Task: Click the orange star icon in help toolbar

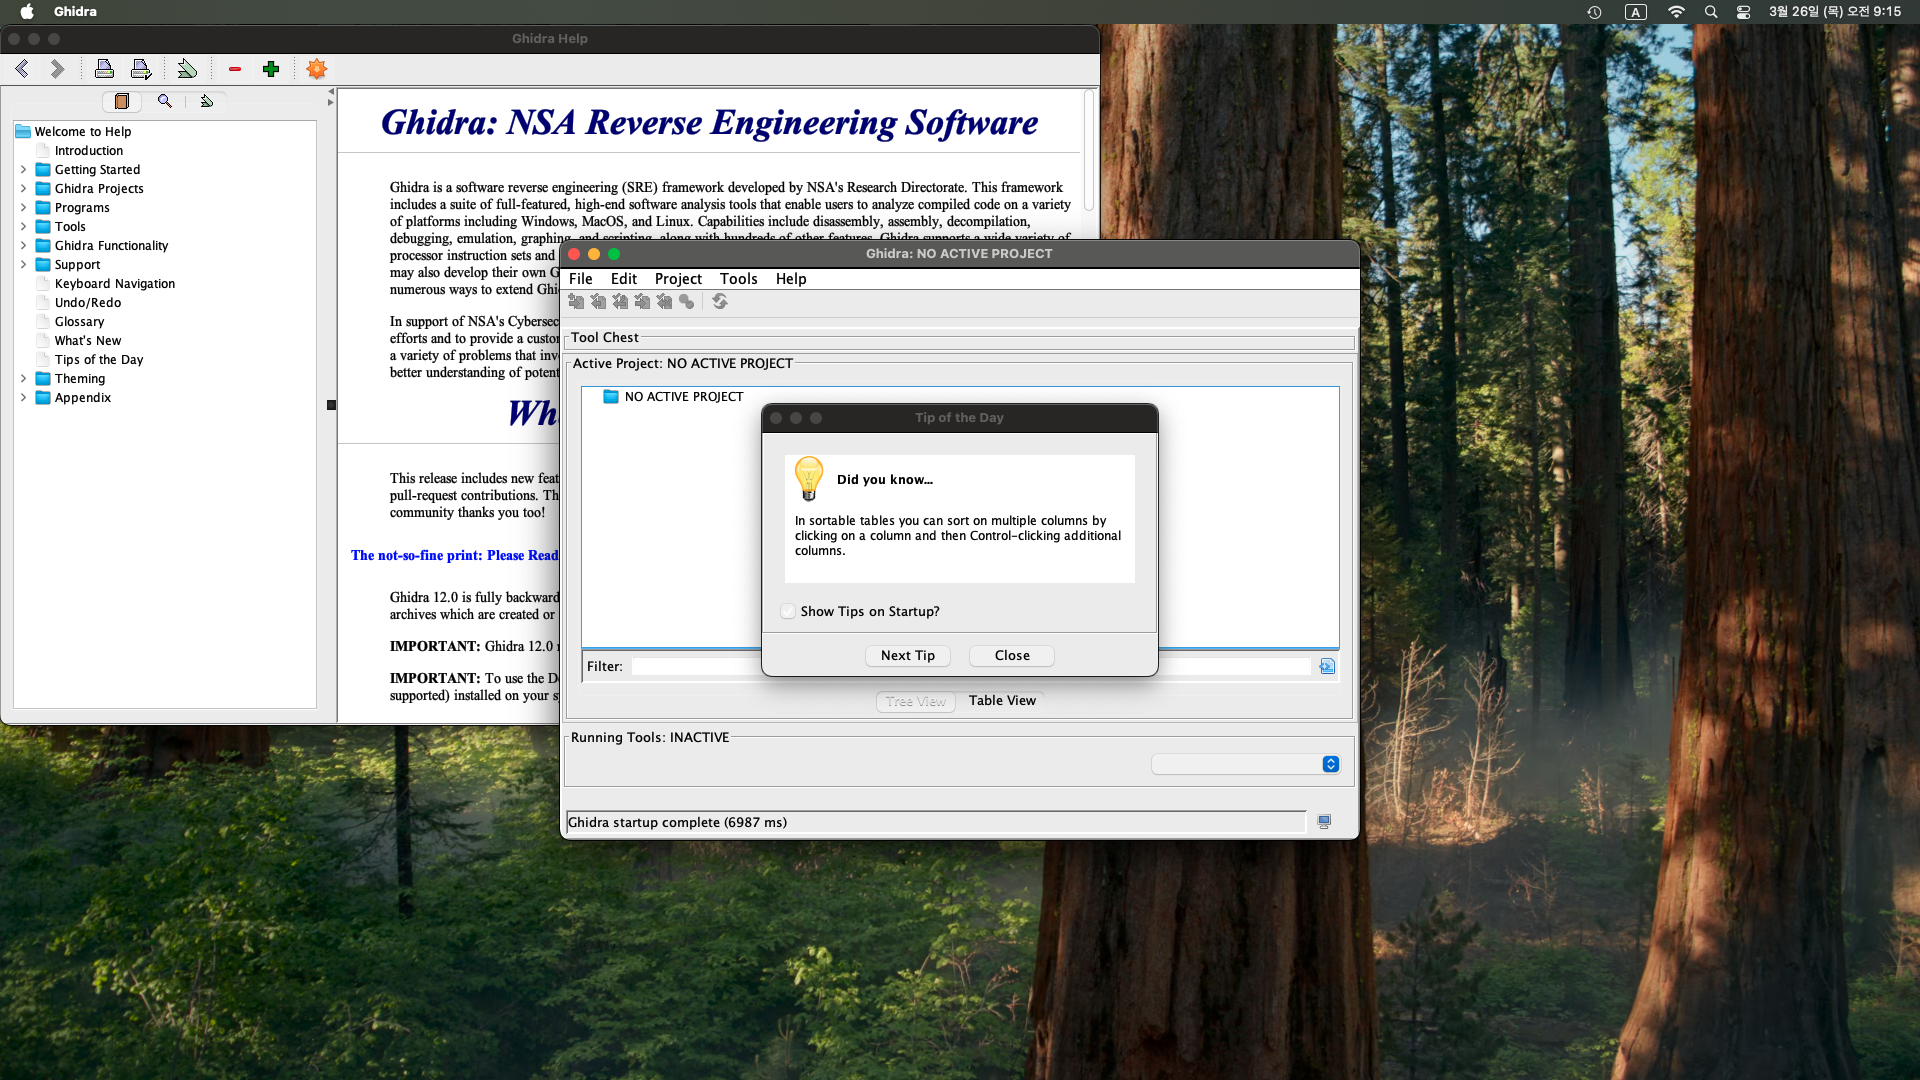Action: 317,69
